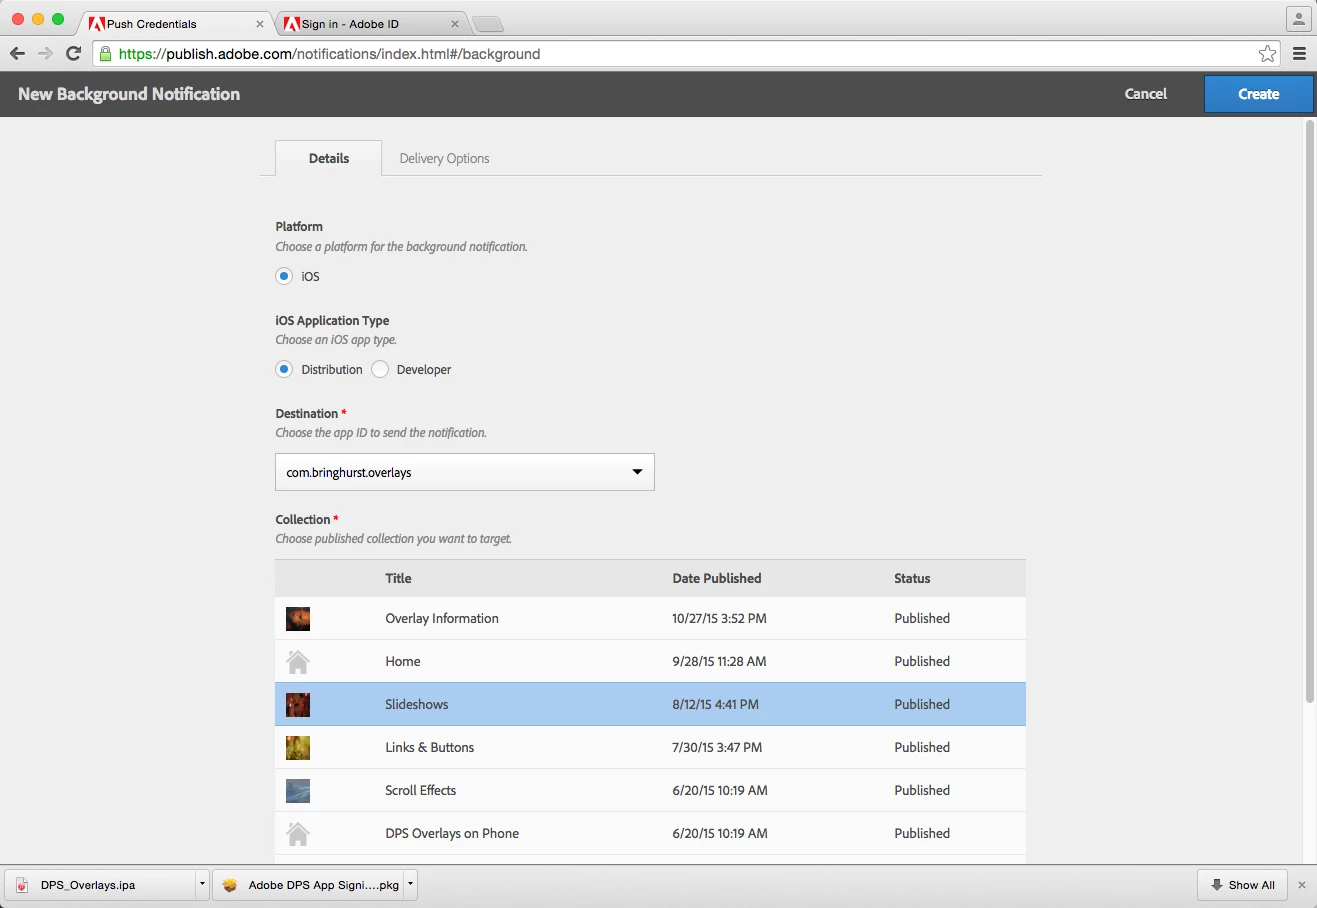The height and width of the screenshot is (908, 1317).
Task: Click date 7/30/15 3:47 PM
Action: (717, 748)
